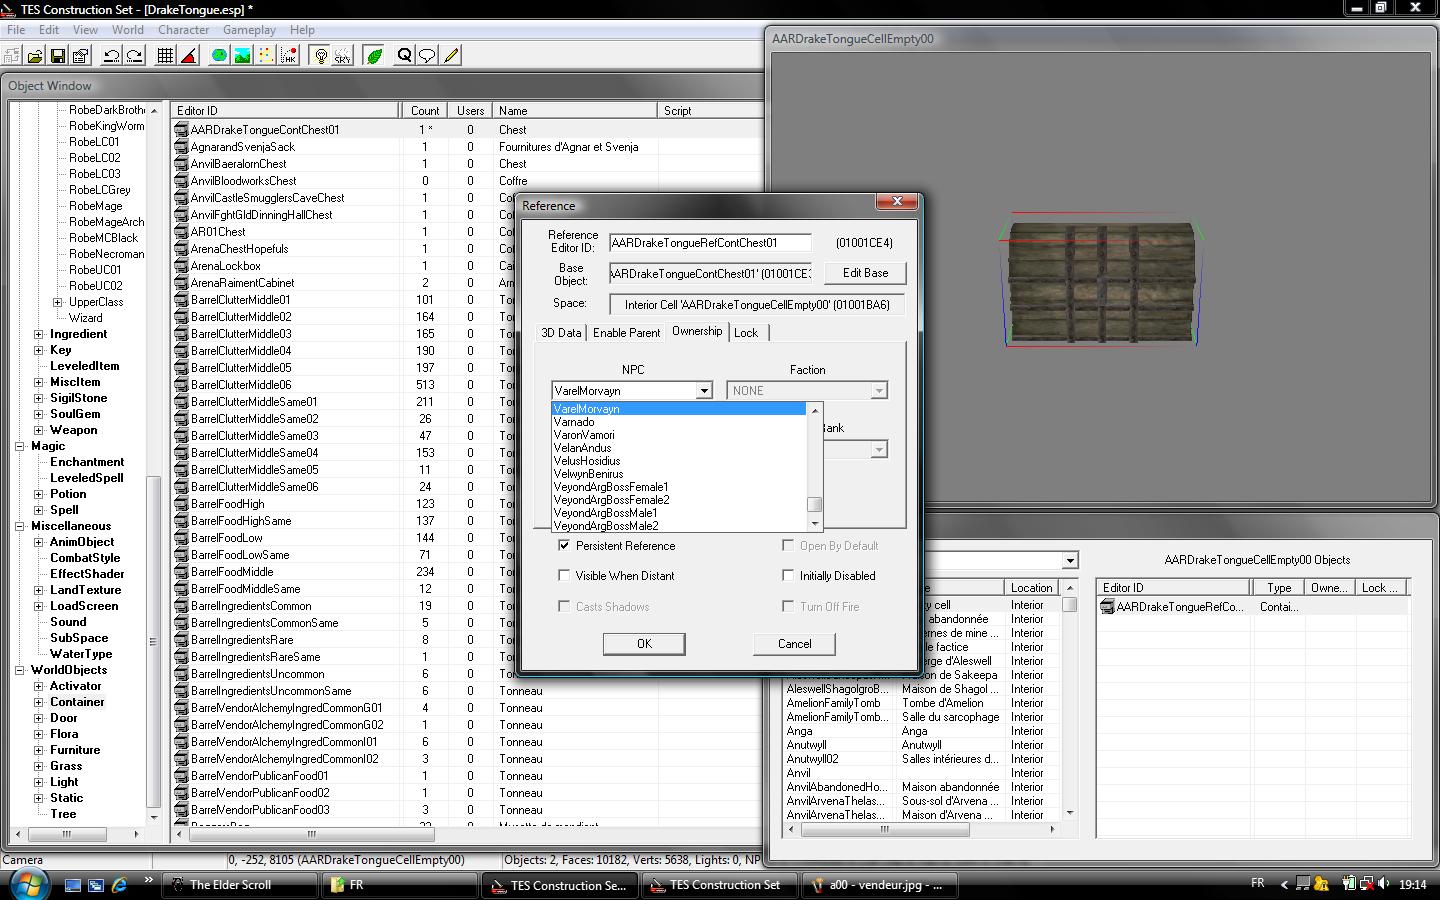The image size is (1440, 900).
Task: Sort object list by Count column
Action: click(424, 111)
